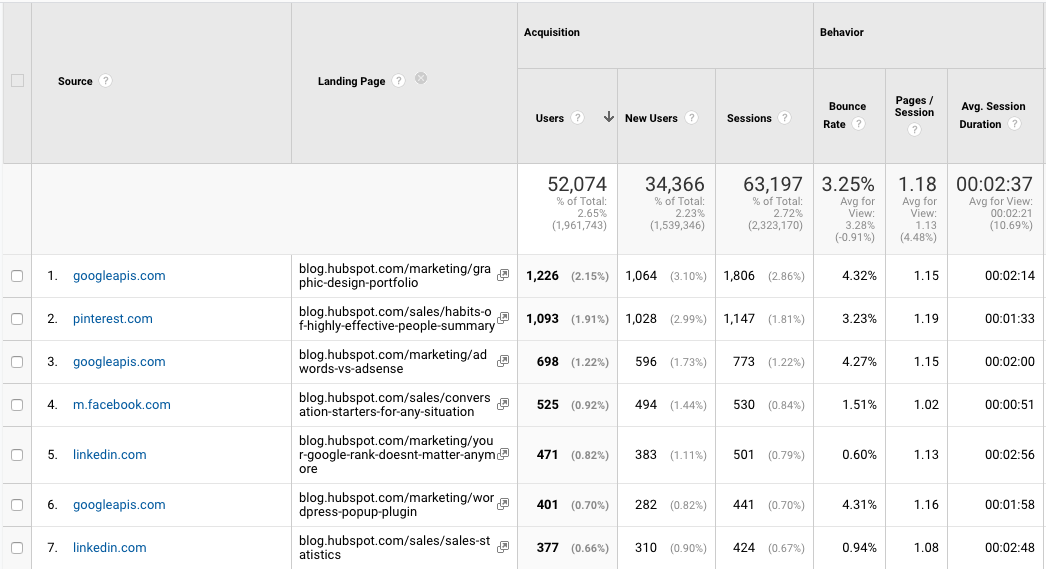
Task: Click the help icon next to Users
Action: pos(577,118)
